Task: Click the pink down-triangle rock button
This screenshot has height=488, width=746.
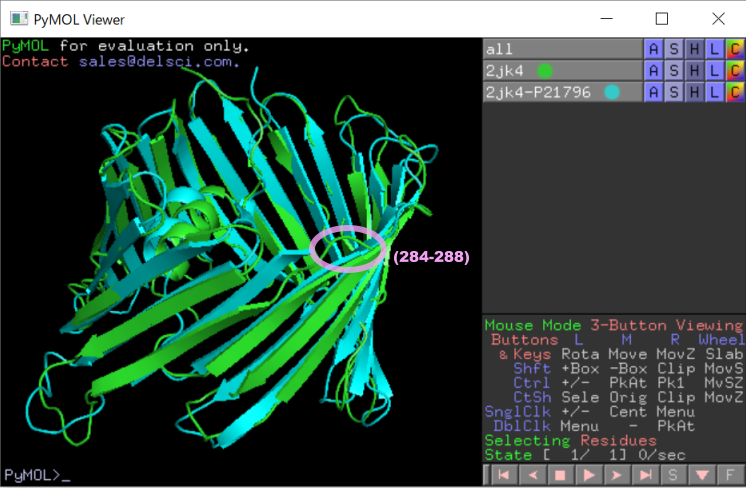Action: 703,475
